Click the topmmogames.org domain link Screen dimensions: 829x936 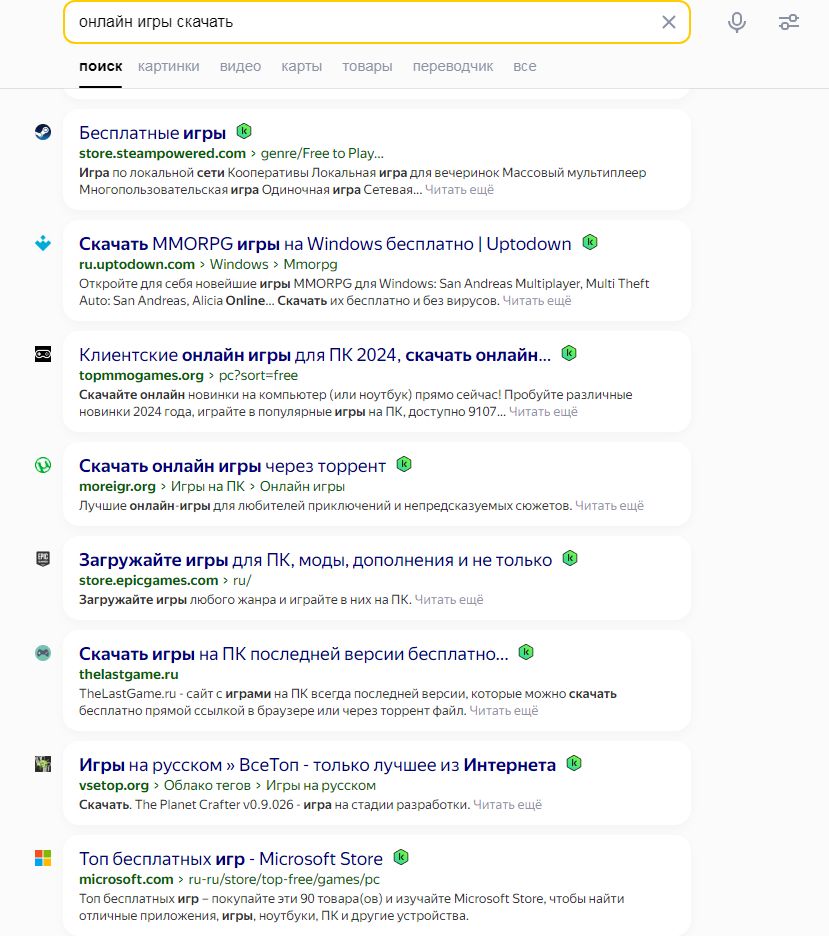pos(141,375)
